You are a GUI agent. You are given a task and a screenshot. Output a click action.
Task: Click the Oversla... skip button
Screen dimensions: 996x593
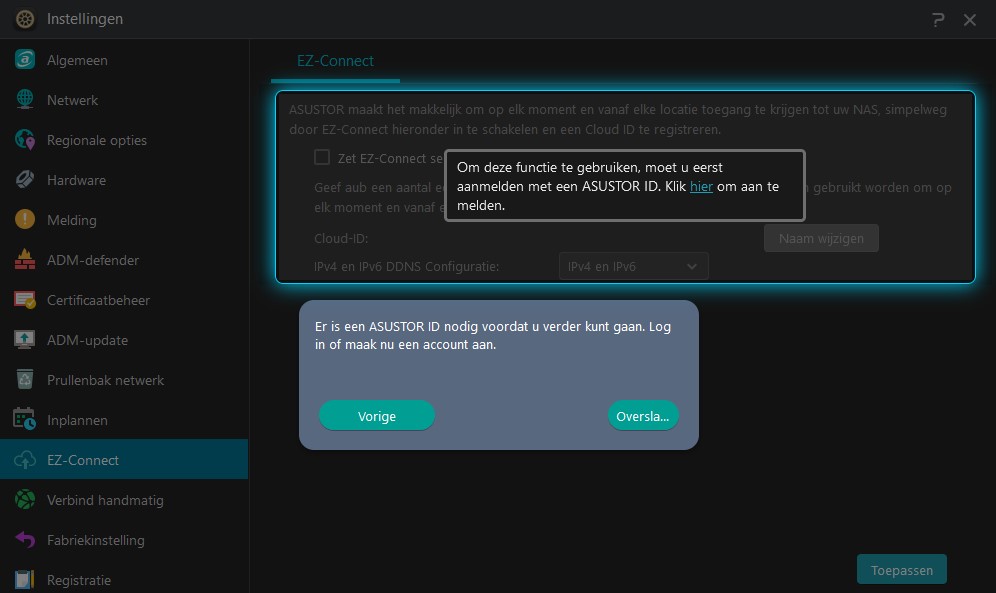(x=643, y=416)
